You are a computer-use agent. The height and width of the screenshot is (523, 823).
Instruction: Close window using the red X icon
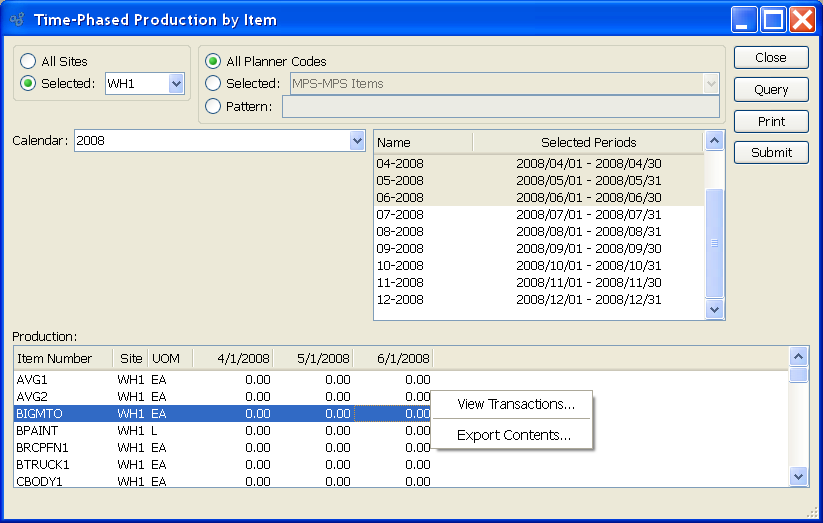[802, 19]
